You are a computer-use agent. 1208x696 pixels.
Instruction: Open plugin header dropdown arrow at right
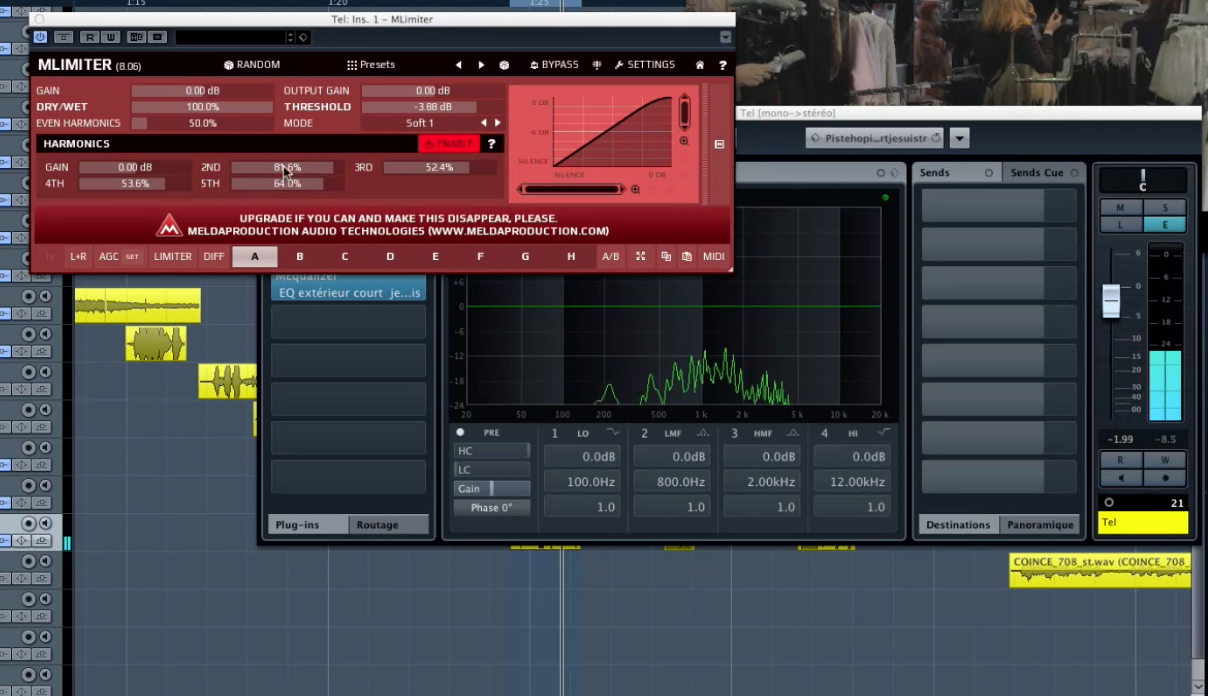tap(726, 37)
